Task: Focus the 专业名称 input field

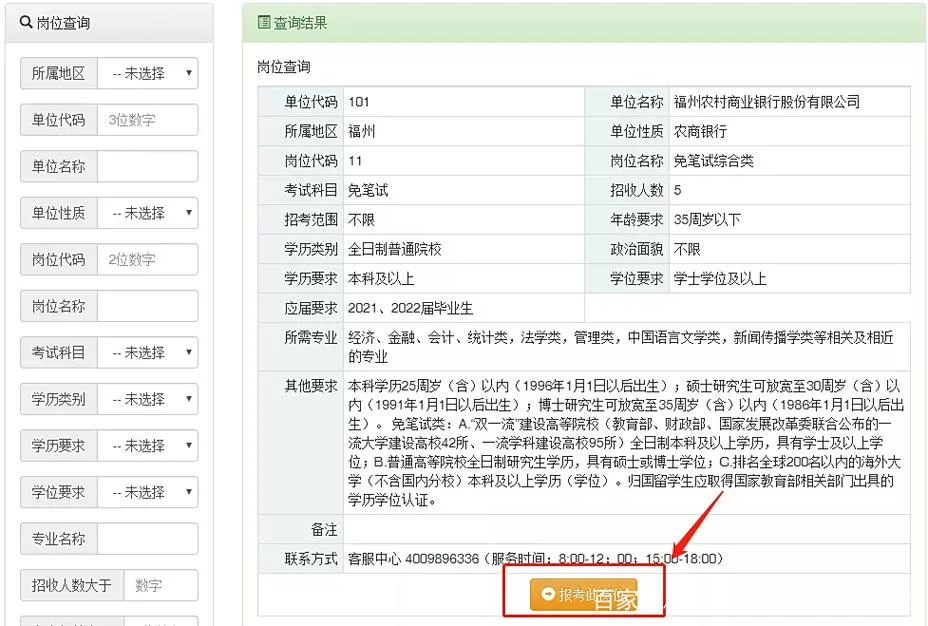Action: pyautogui.click(x=147, y=539)
